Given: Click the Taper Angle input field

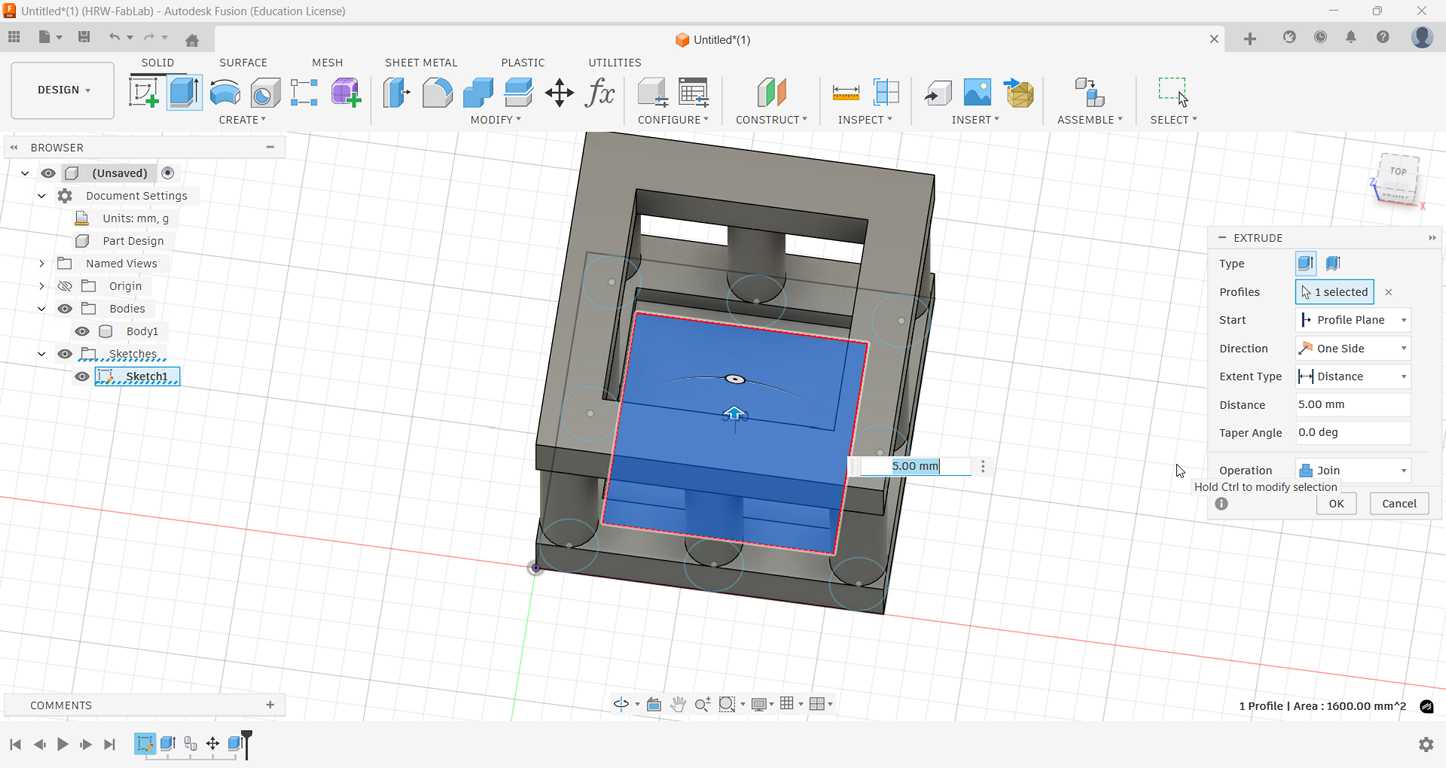Looking at the screenshot, I should click(1353, 433).
